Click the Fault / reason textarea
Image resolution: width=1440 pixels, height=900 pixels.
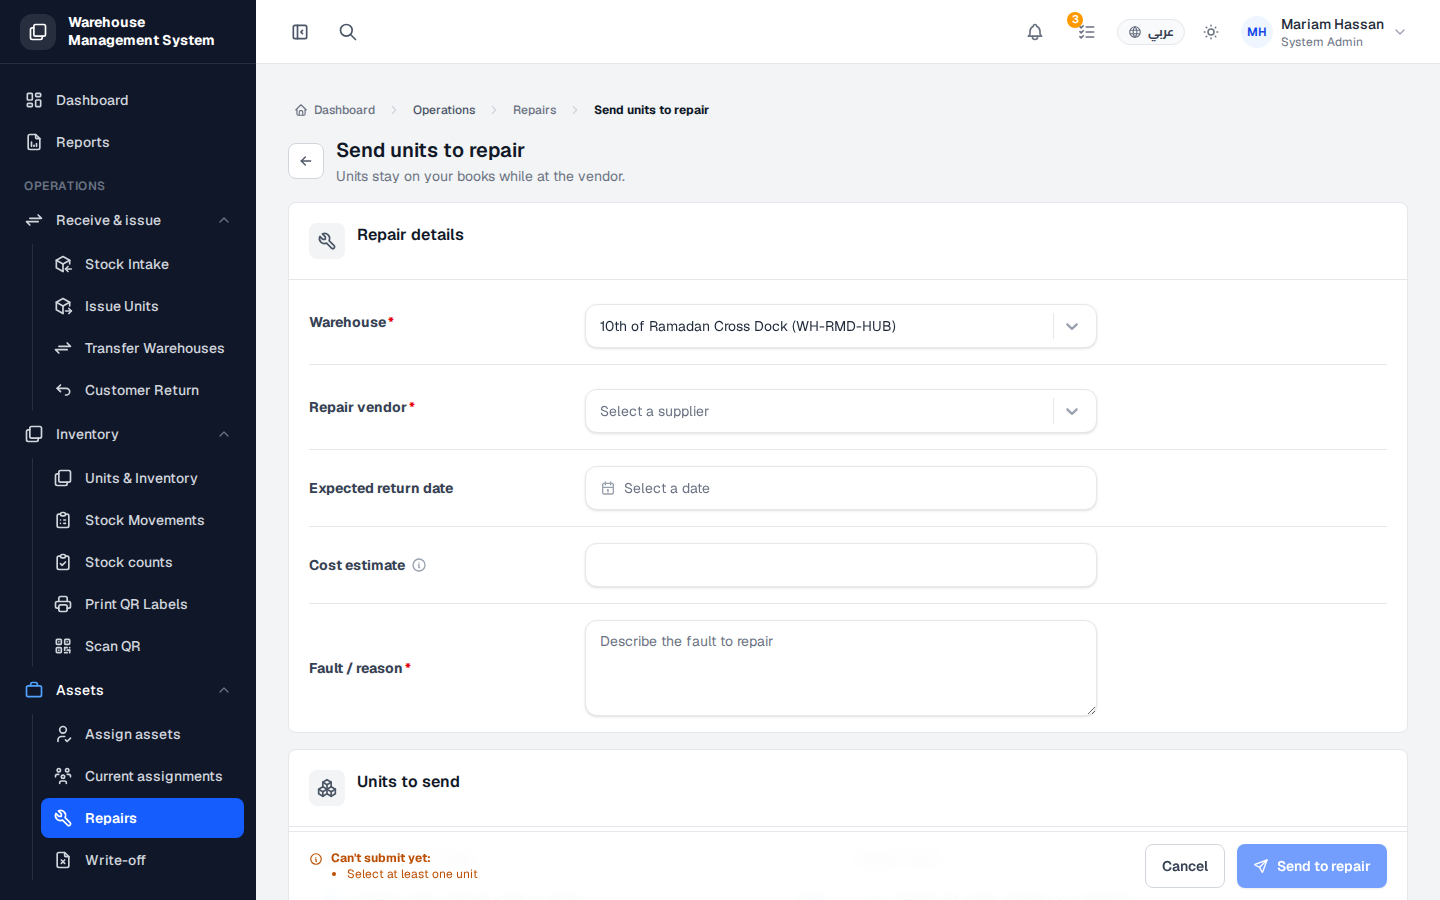click(x=841, y=668)
